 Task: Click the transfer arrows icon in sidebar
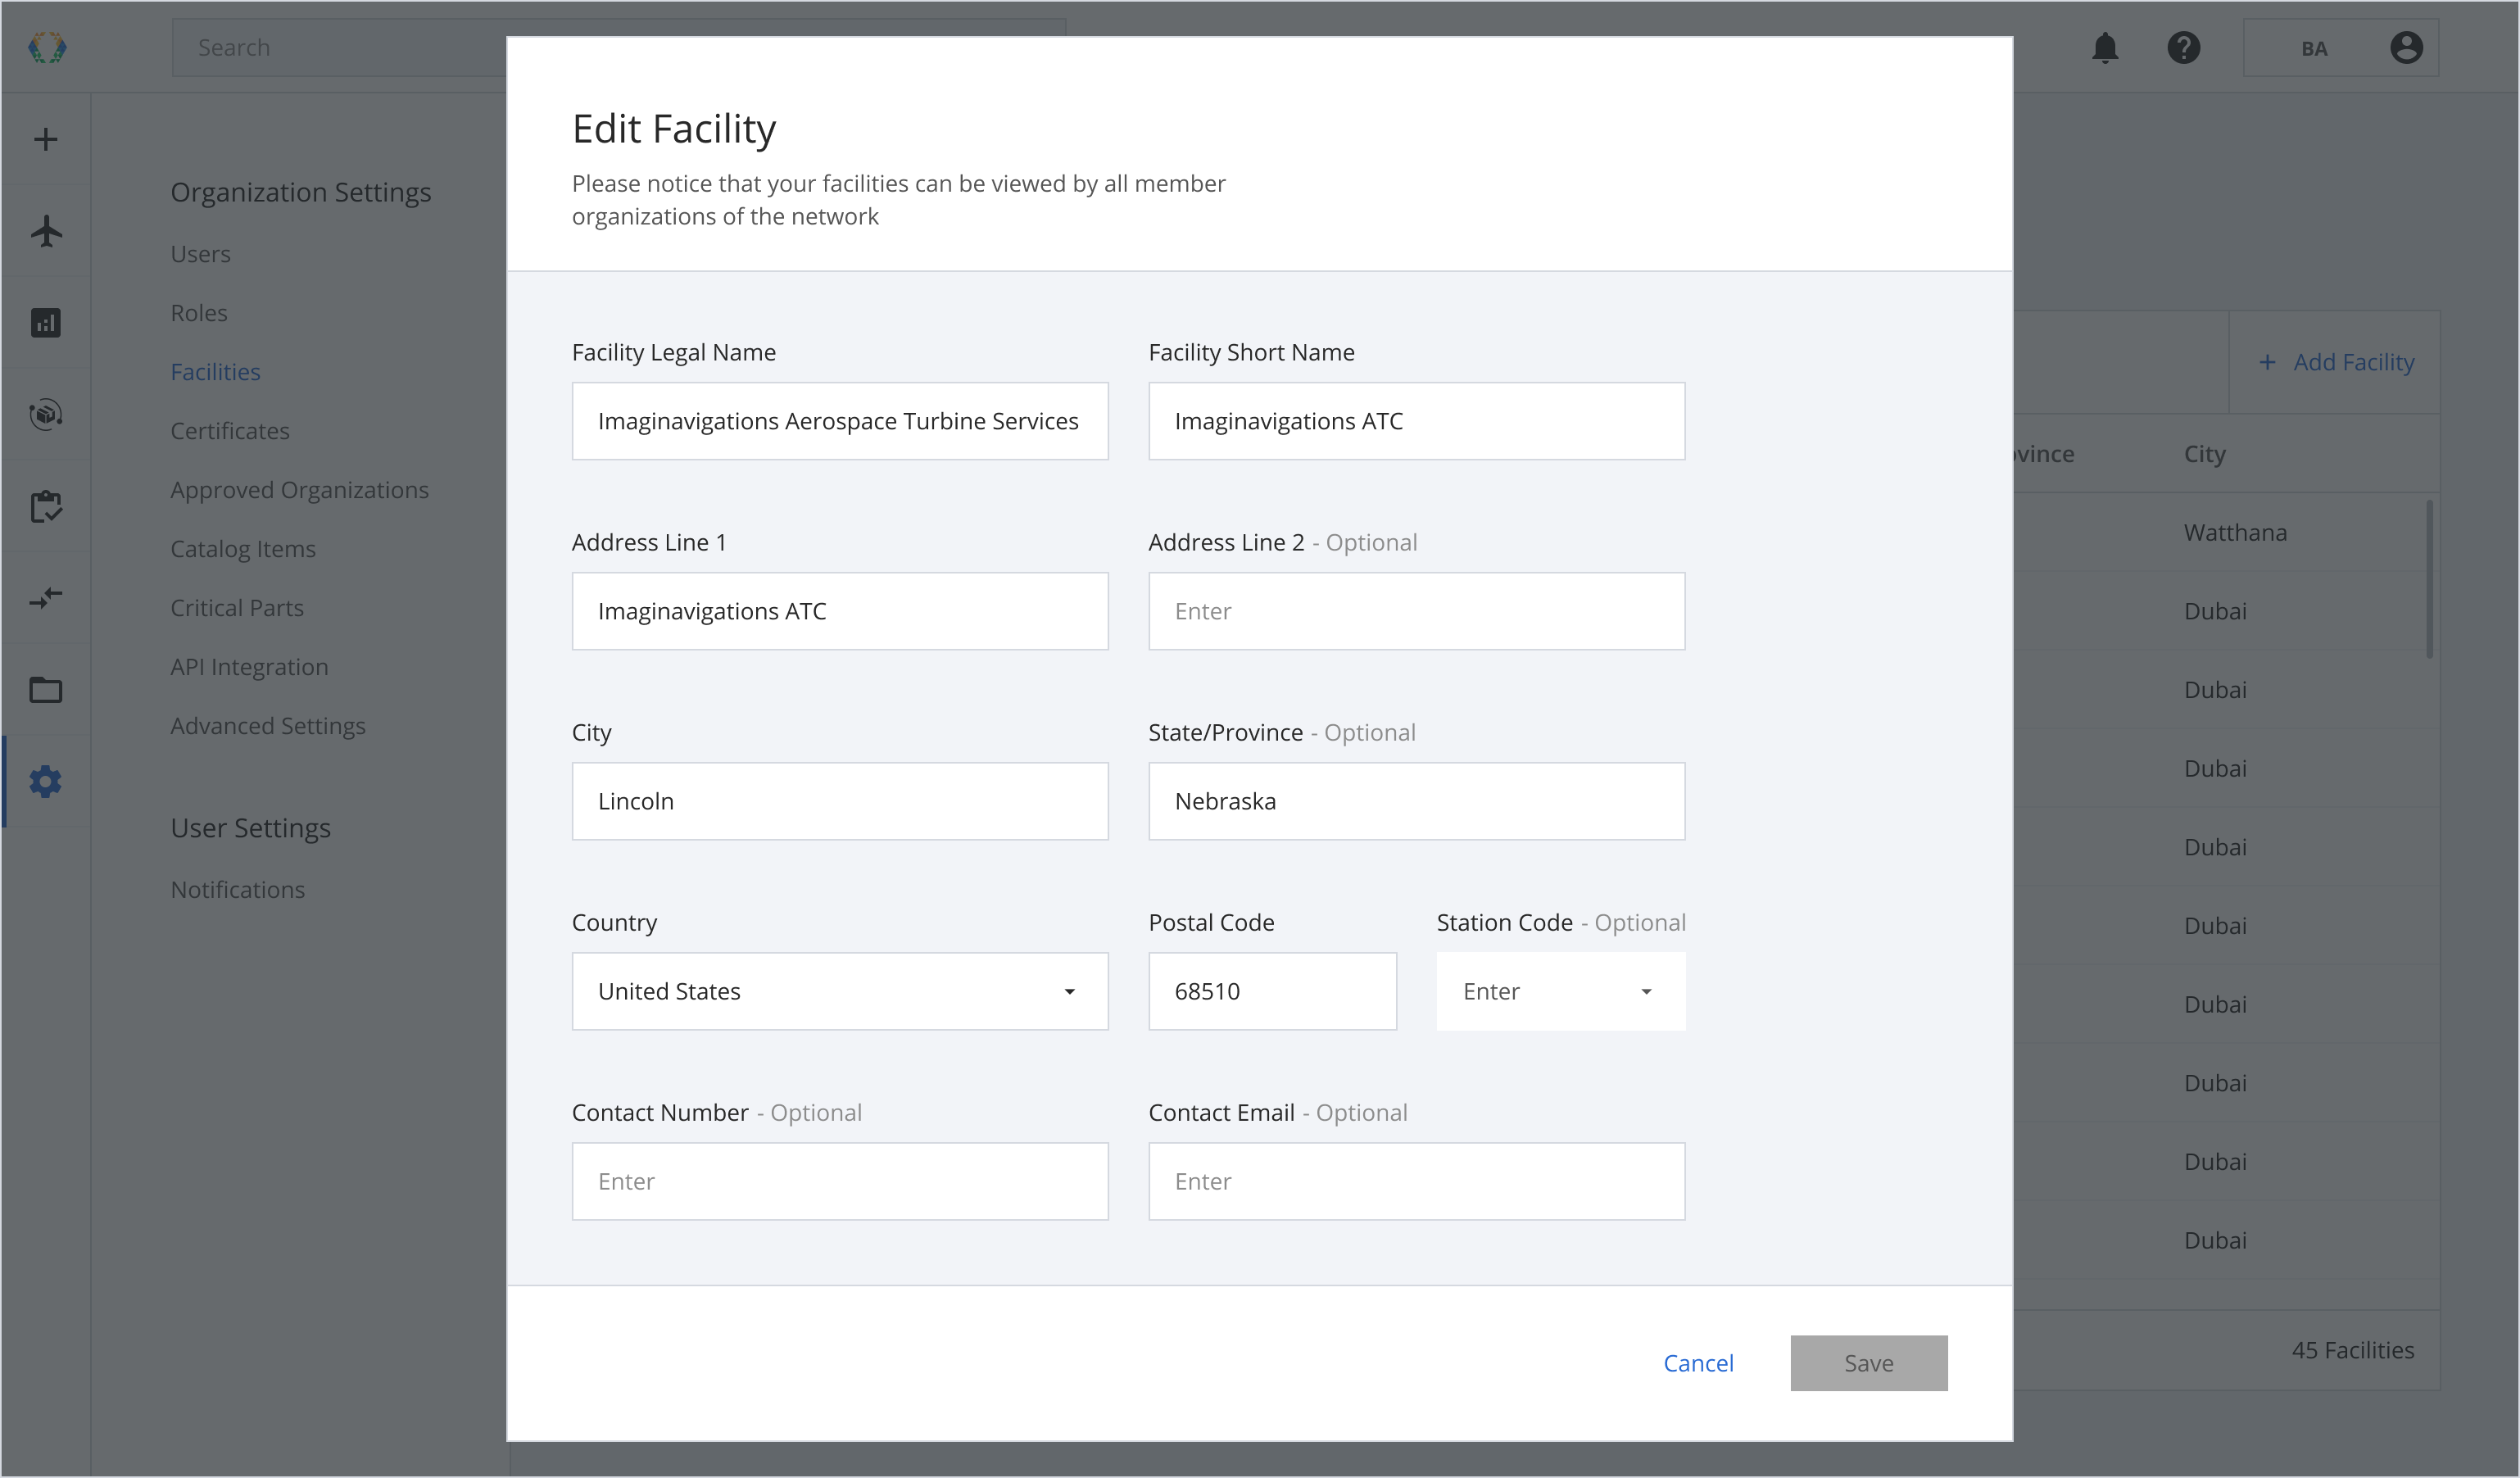pos(46,598)
